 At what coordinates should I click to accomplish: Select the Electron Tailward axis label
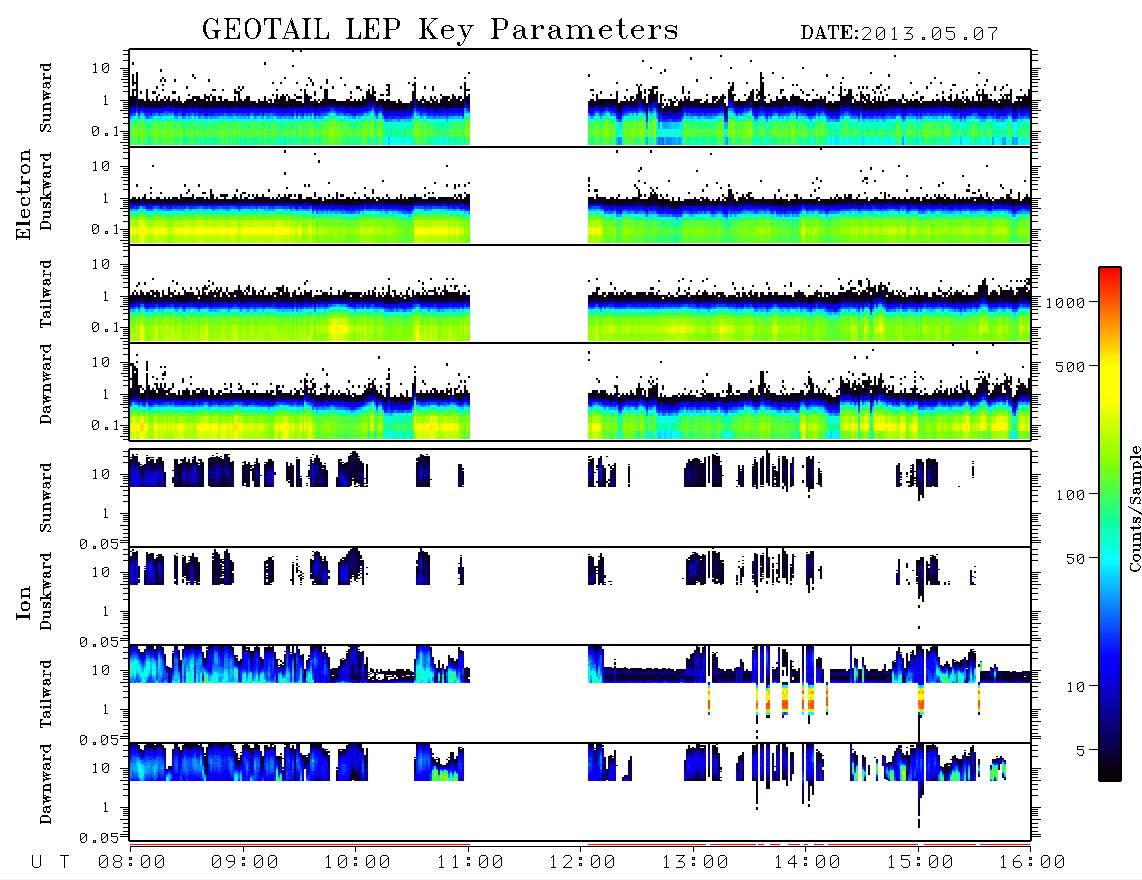click(46, 294)
